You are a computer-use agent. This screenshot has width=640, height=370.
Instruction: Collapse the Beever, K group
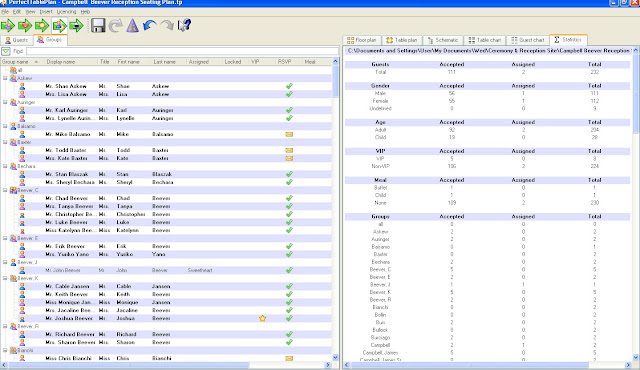5,278
